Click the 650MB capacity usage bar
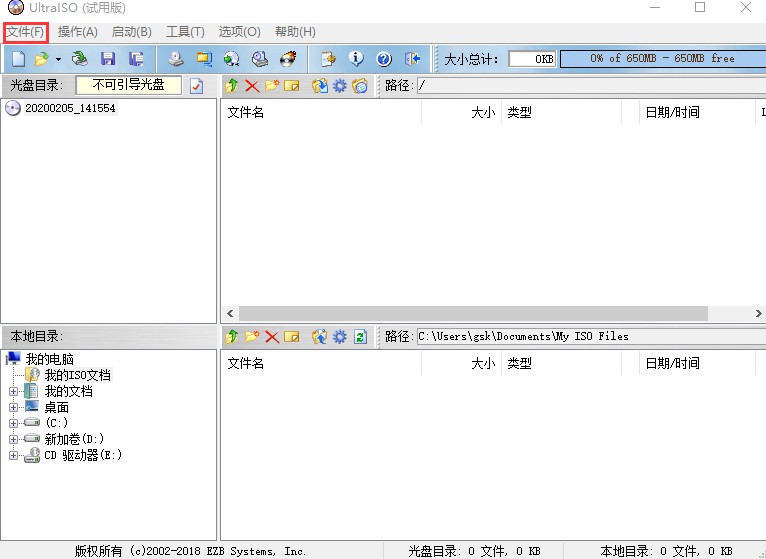766x559 pixels. pyautogui.click(x=661, y=59)
